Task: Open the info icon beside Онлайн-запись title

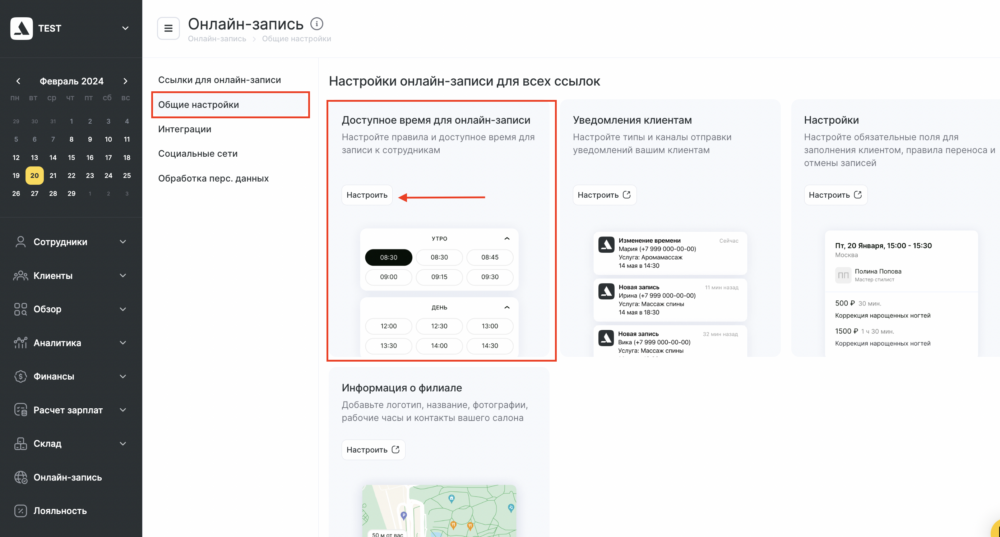Action: point(316,24)
